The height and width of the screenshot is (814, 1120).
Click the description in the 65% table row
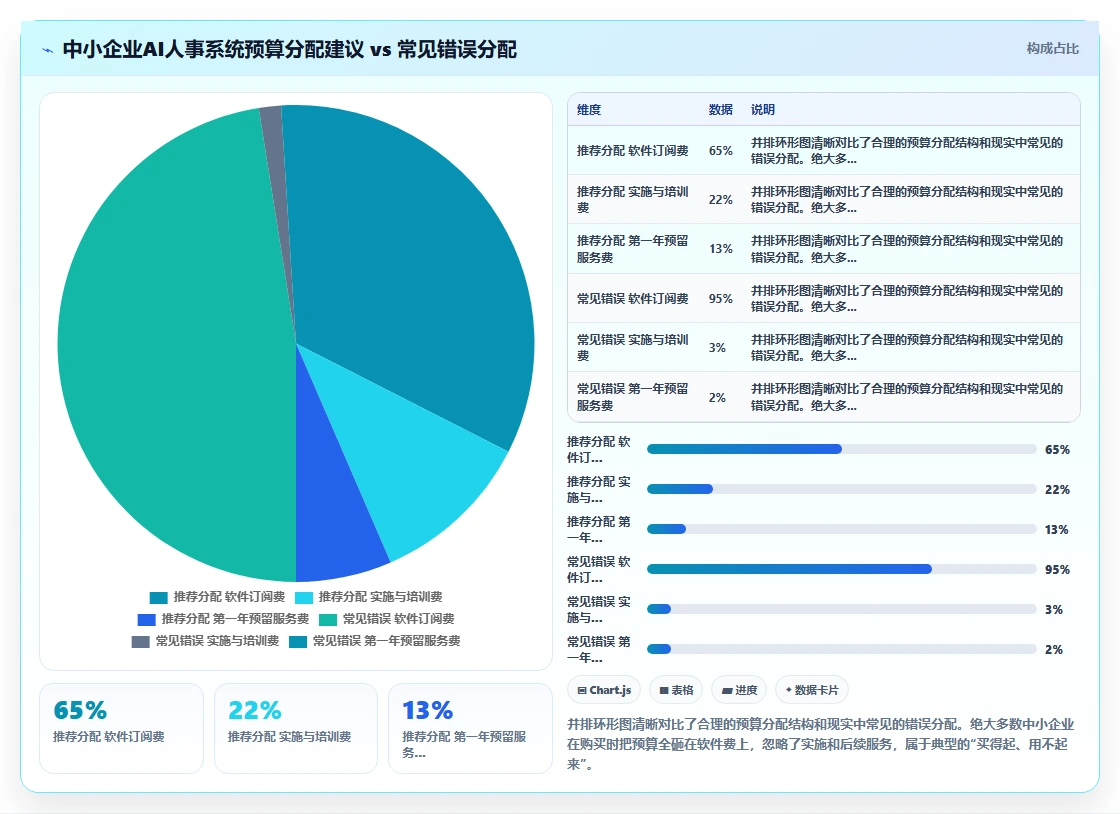(x=907, y=151)
